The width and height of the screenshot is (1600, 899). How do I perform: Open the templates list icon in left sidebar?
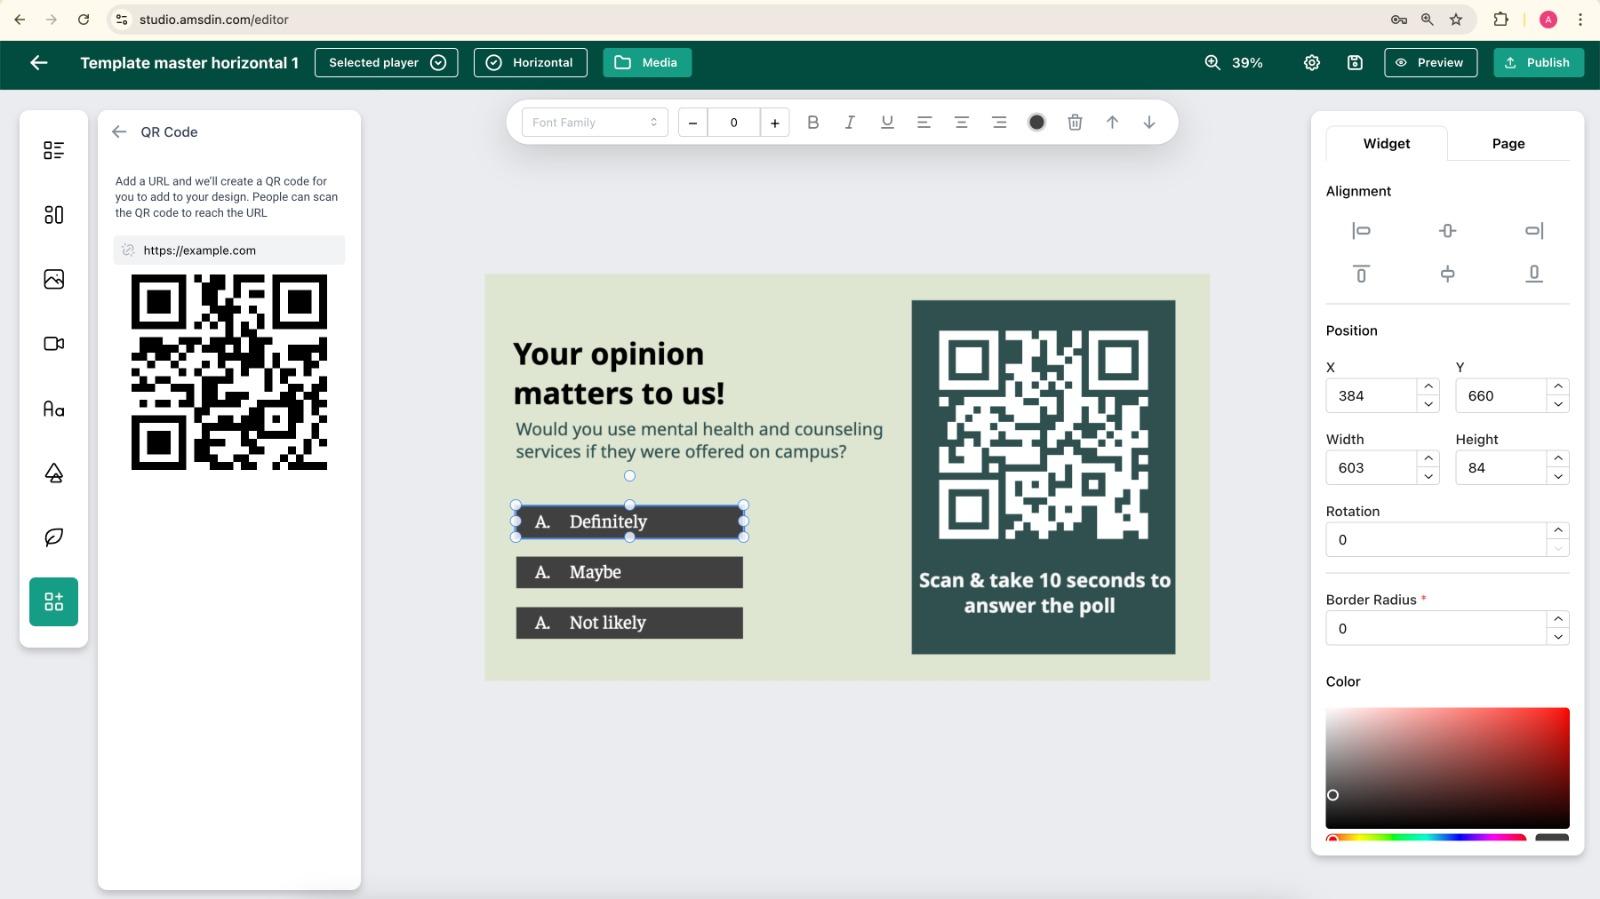point(54,150)
